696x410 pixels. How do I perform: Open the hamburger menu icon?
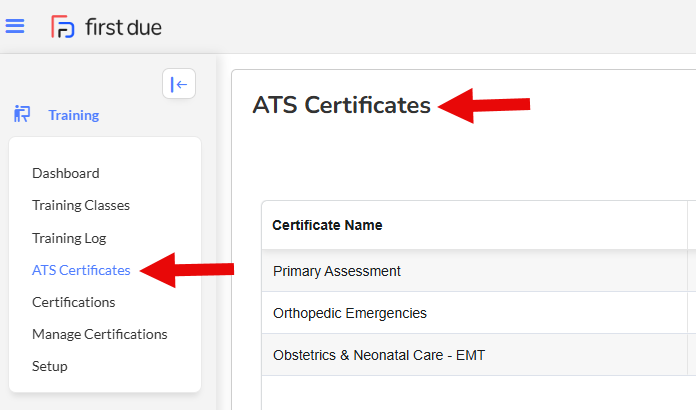15,26
